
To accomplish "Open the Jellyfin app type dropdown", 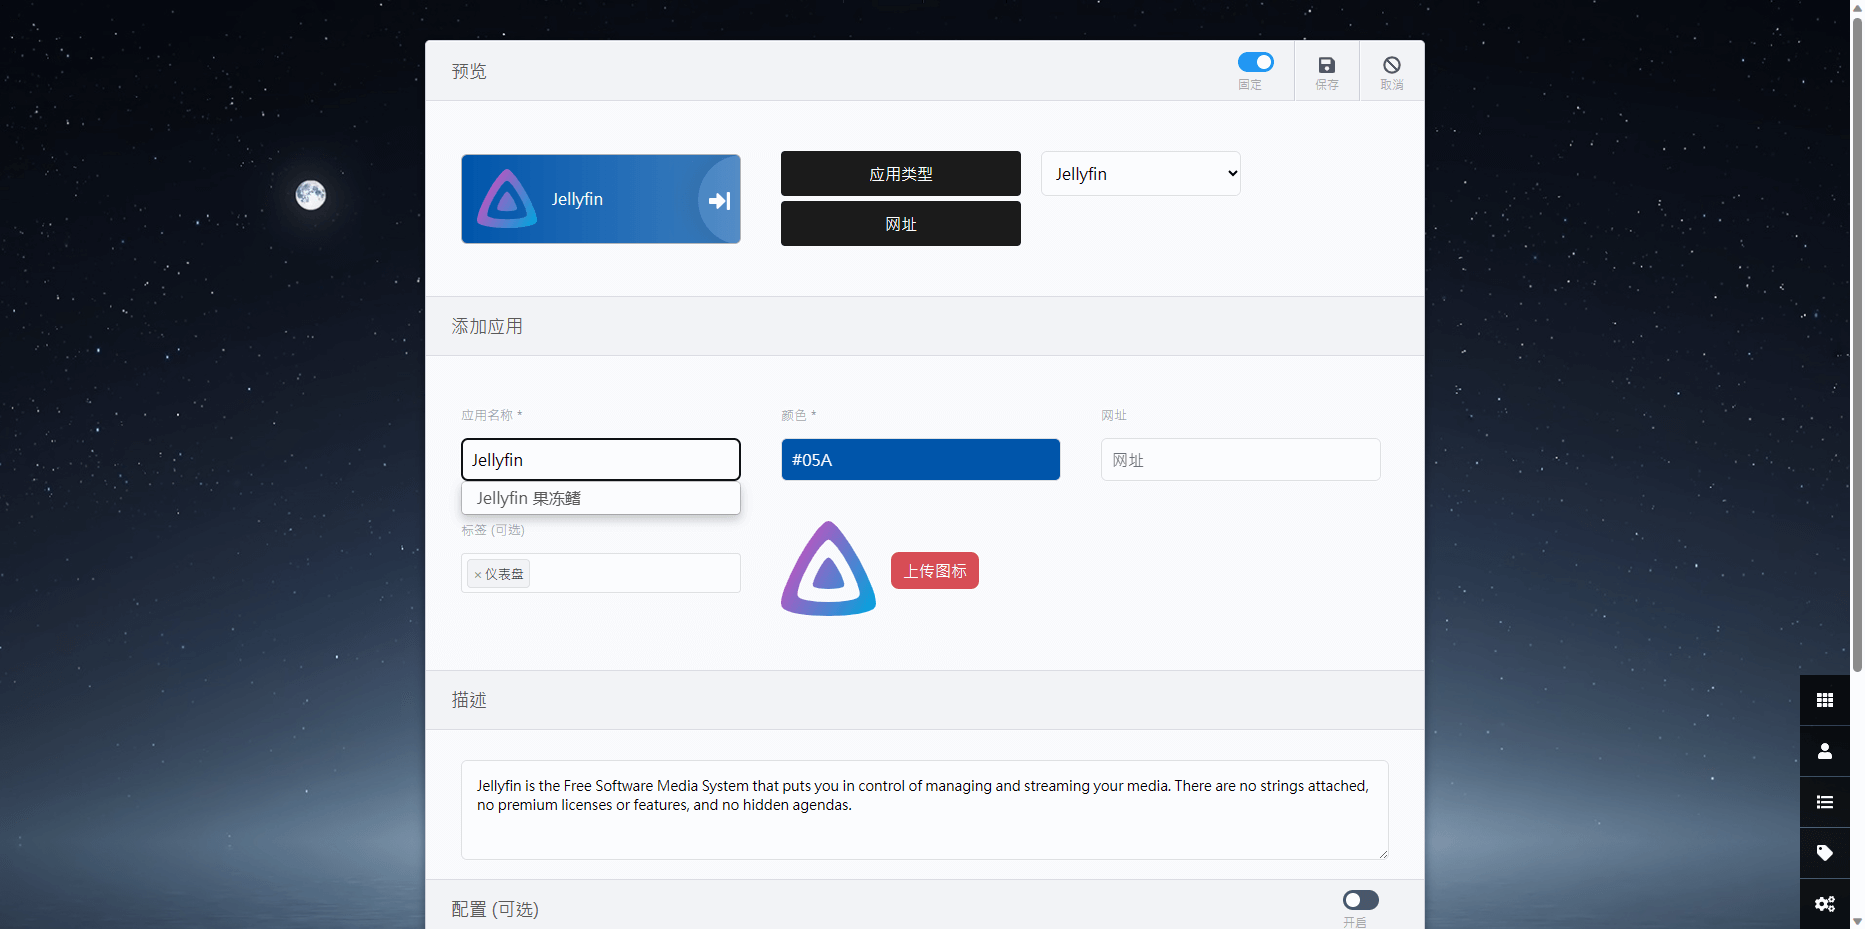I will tap(1140, 173).
